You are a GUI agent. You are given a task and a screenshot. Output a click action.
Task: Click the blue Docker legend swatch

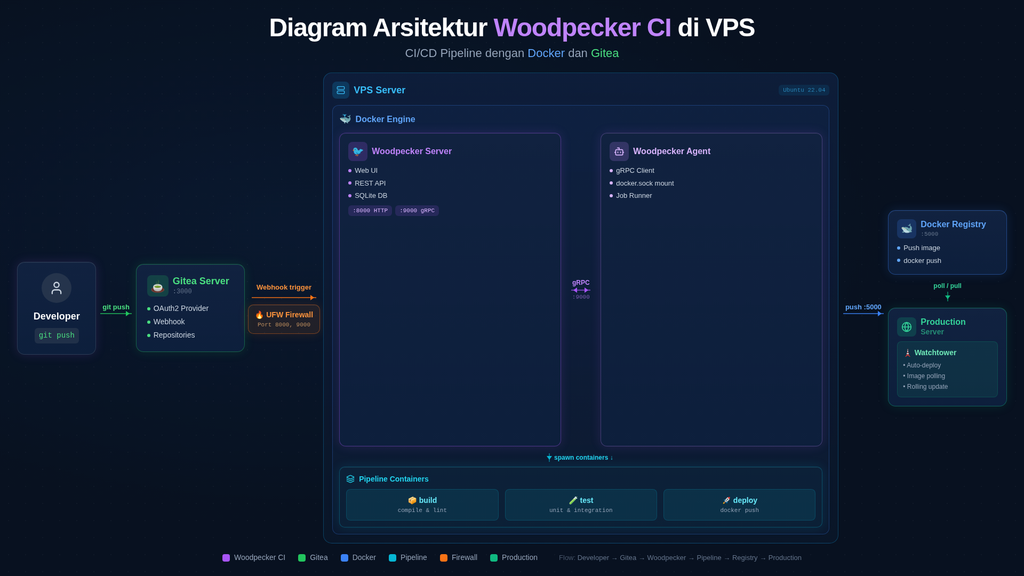coord(344,558)
